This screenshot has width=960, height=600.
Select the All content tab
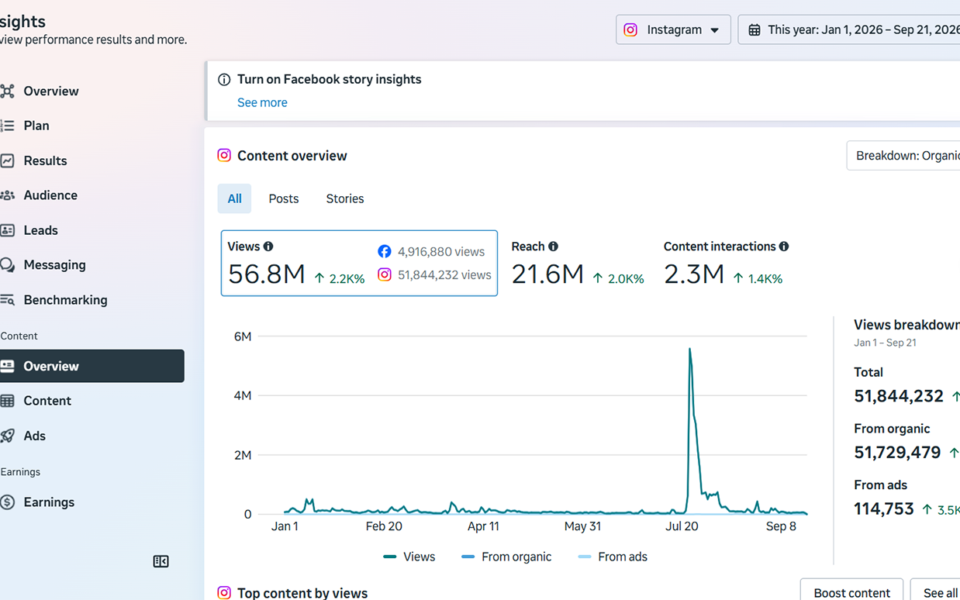coord(234,198)
